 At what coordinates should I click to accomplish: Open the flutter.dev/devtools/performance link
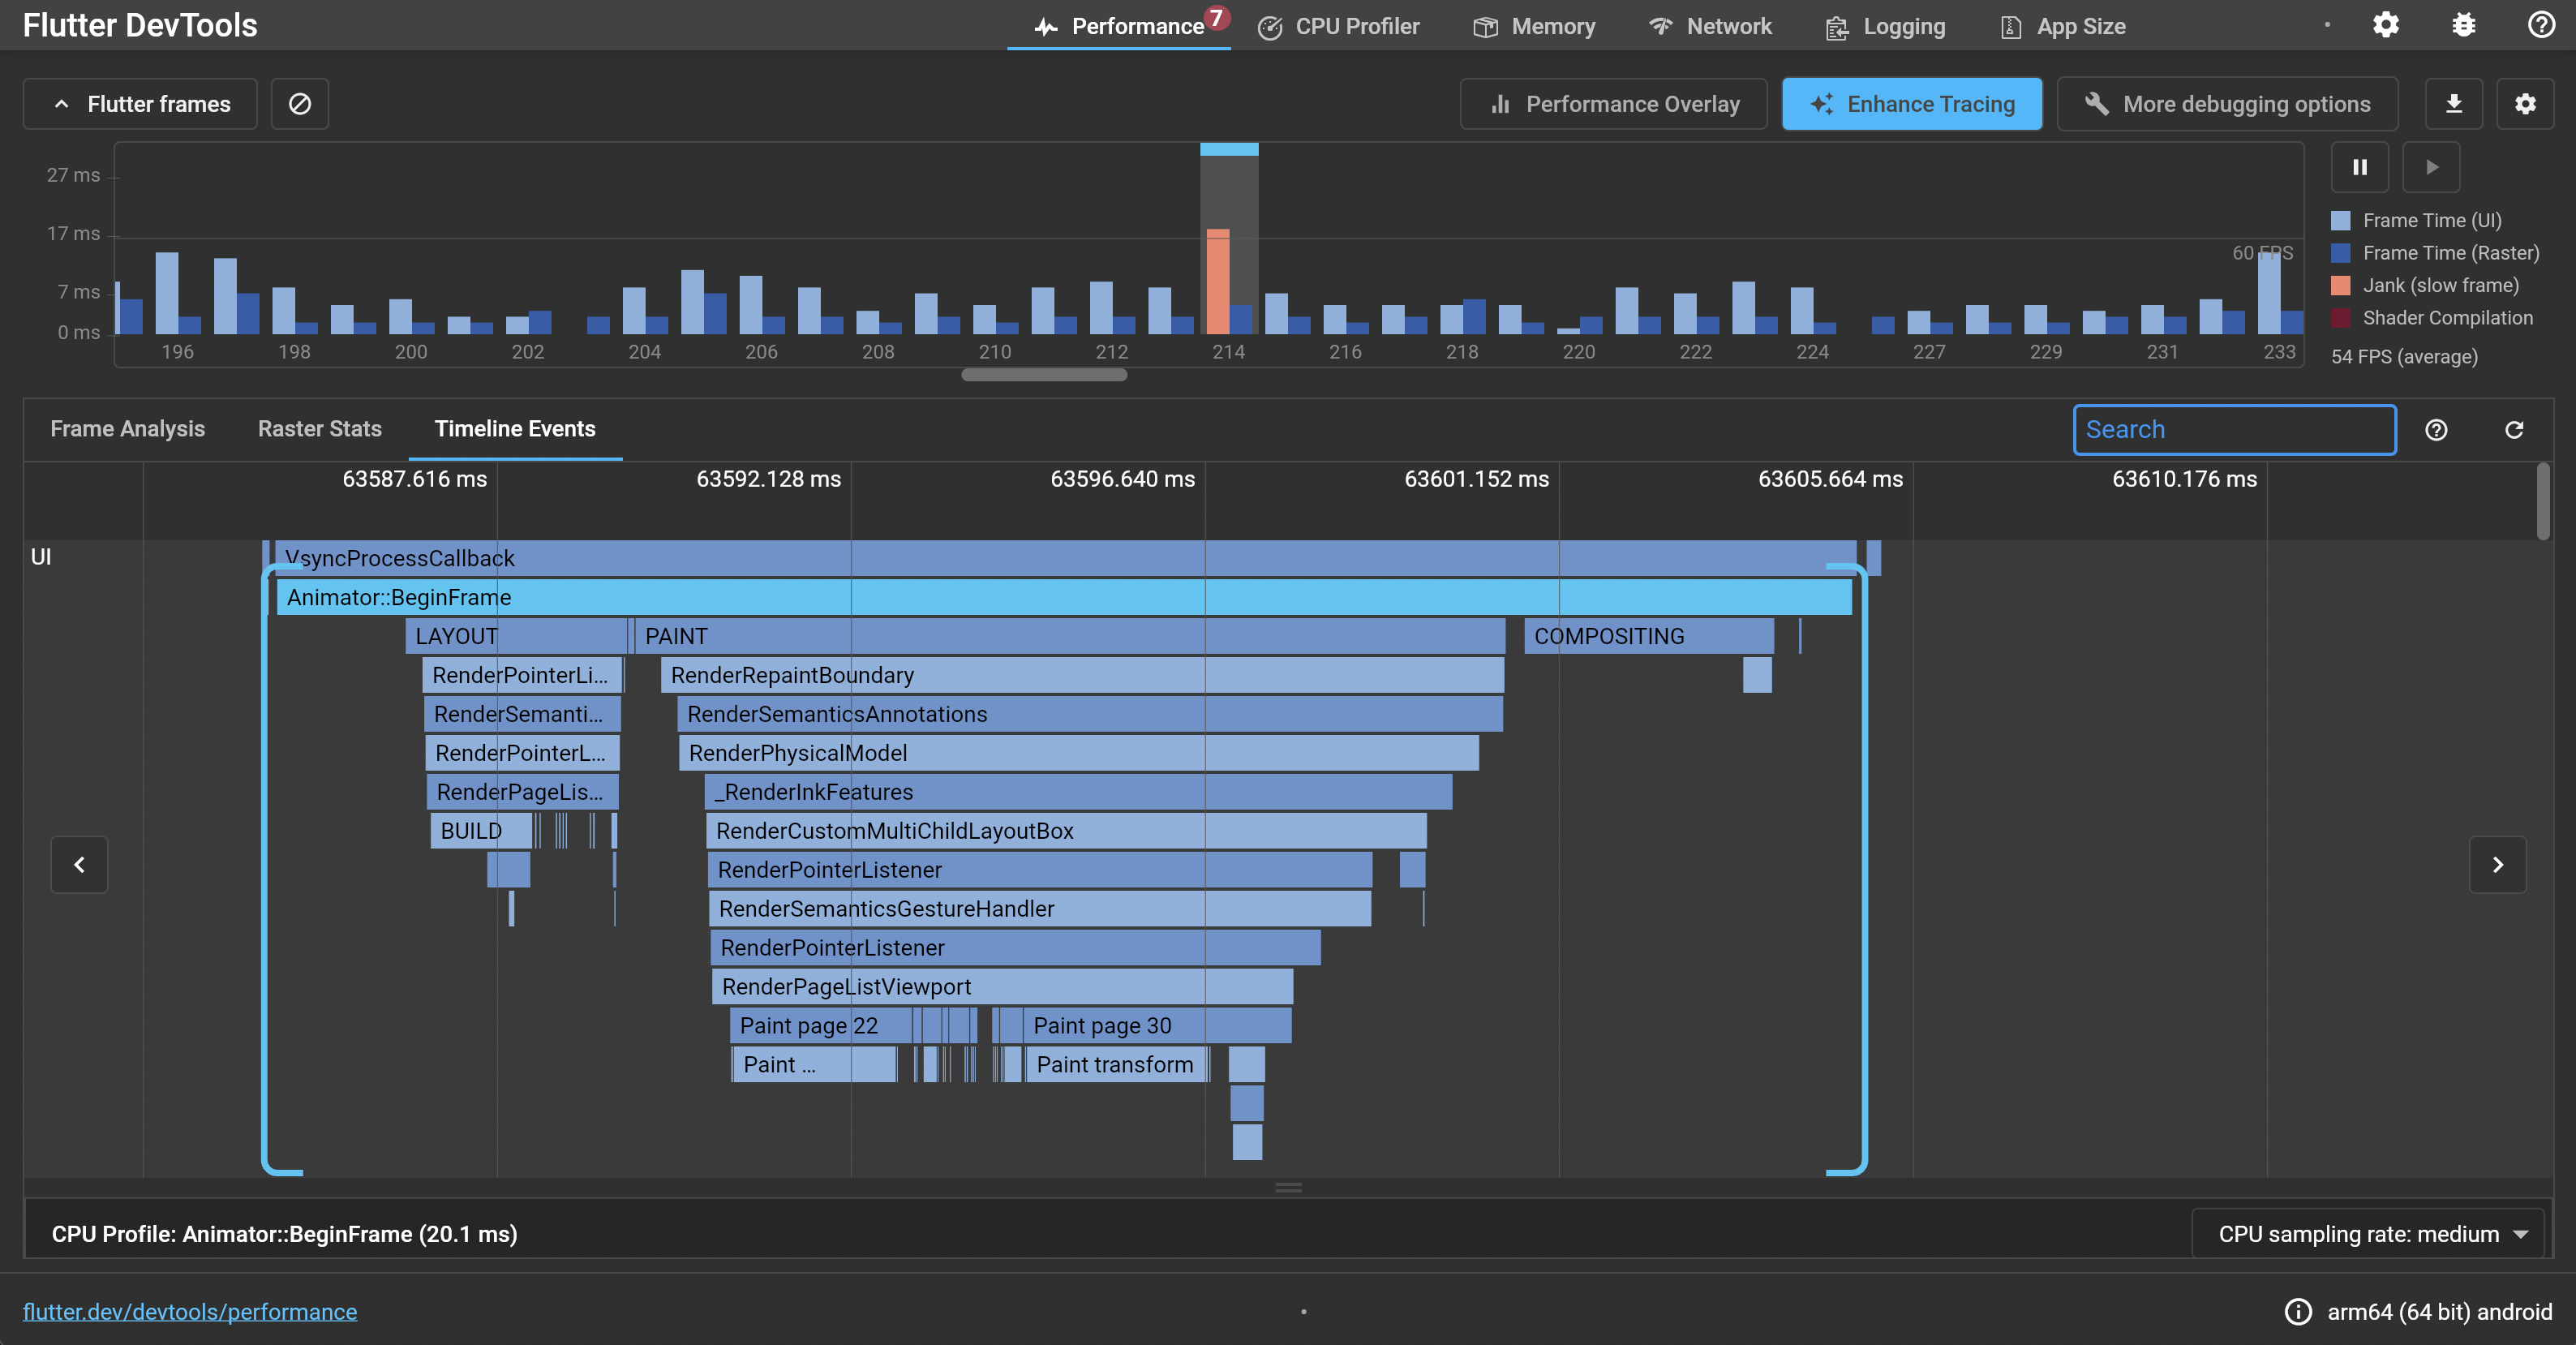pyautogui.click(x=190, y=1311)
